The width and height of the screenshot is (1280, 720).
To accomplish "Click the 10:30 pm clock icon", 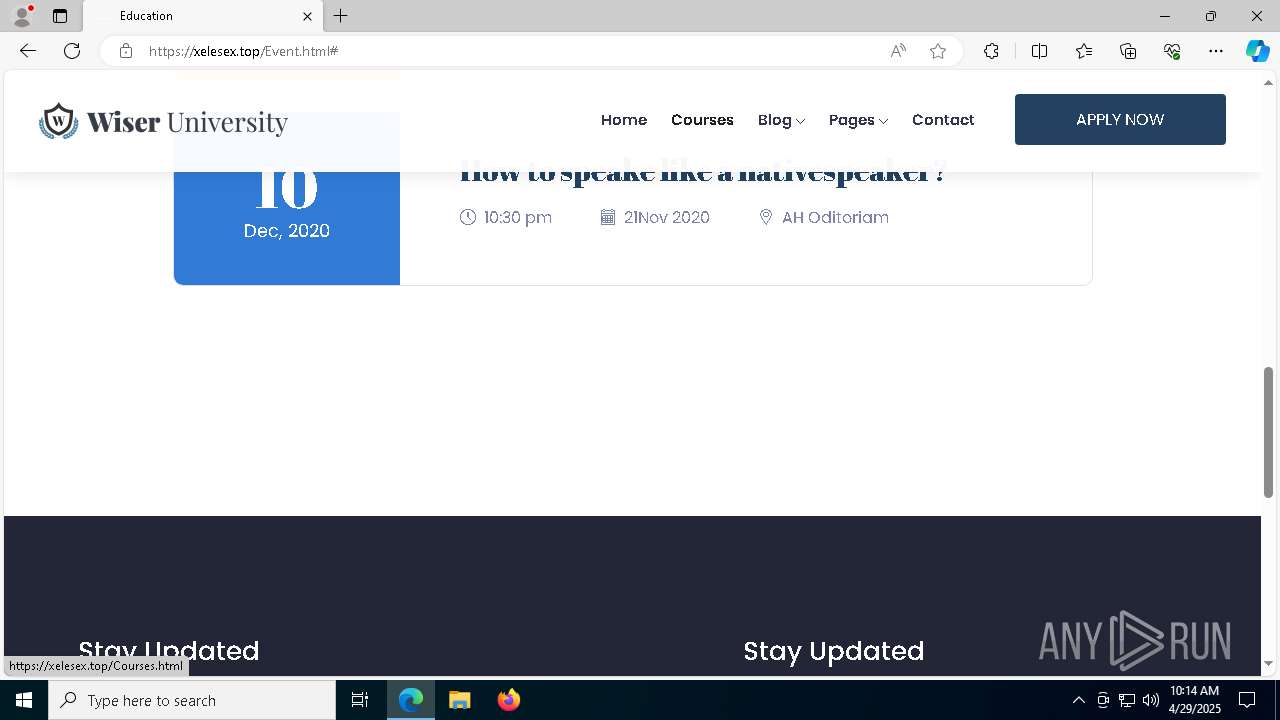I will (467, 217).
